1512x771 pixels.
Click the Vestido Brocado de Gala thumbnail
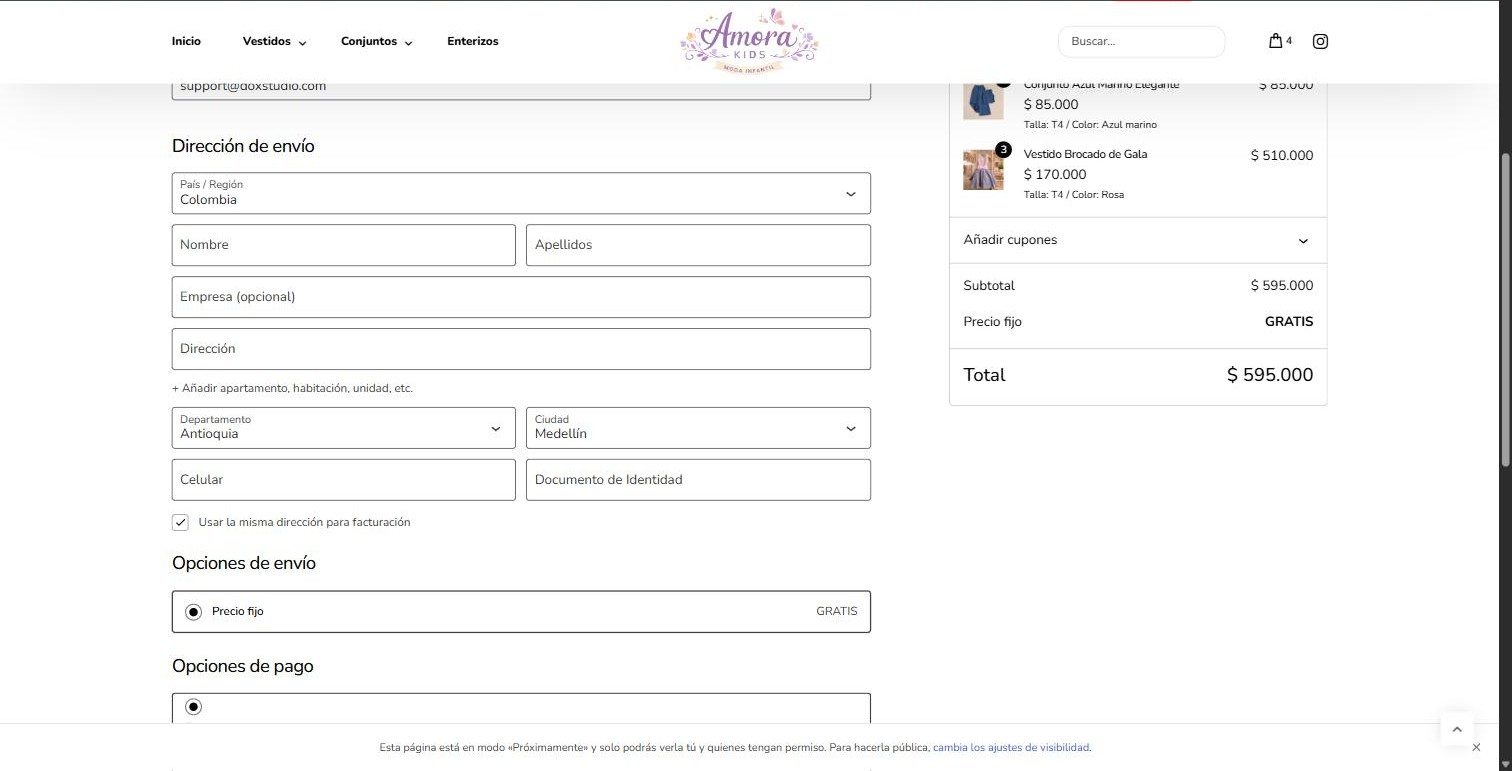pos(983,170)
